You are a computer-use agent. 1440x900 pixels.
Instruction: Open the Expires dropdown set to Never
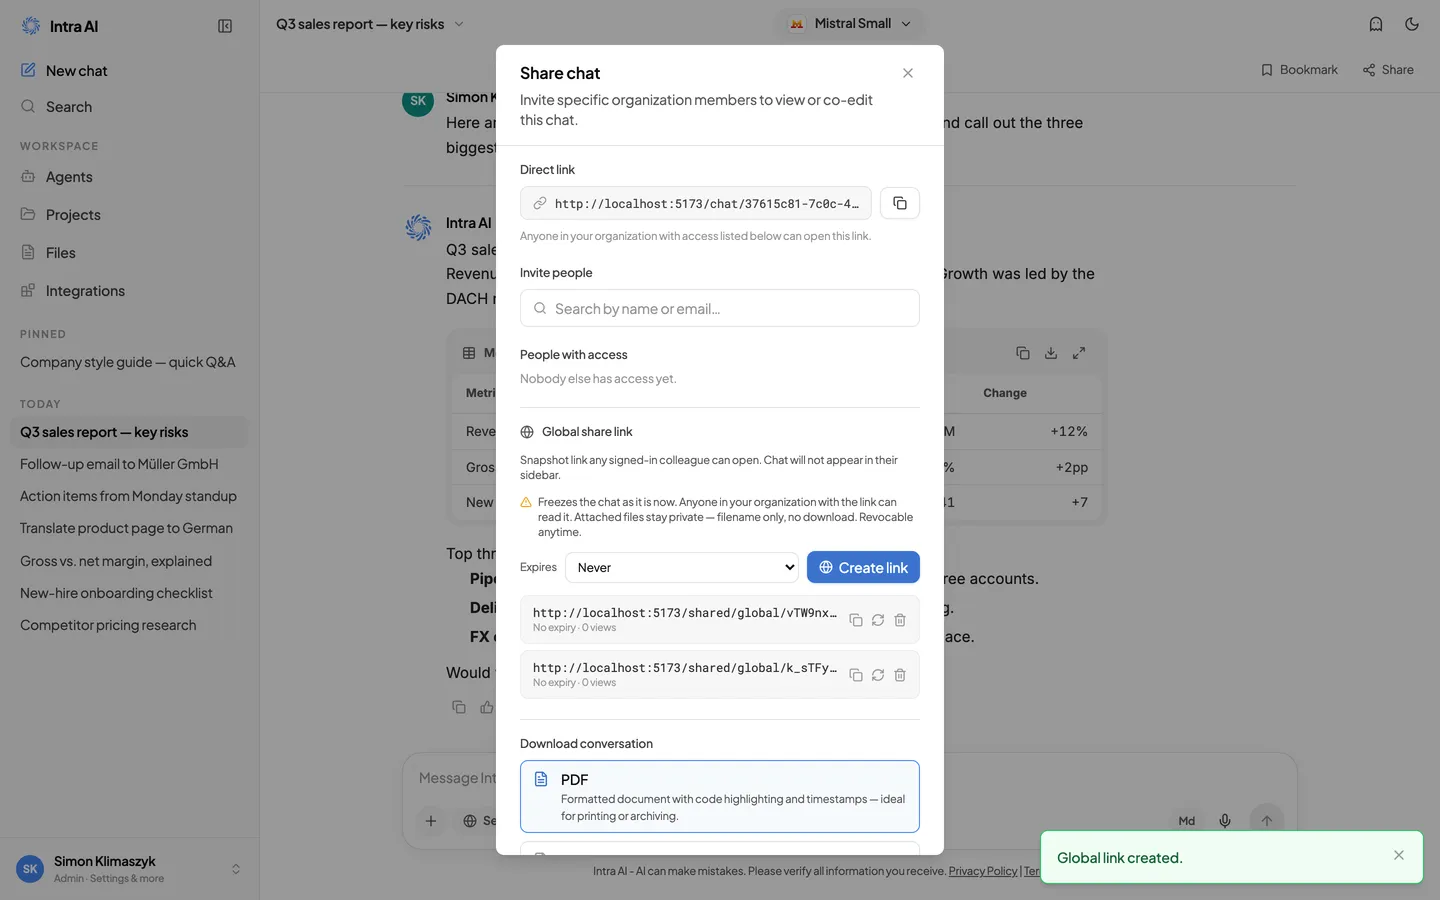click(682, 567)
